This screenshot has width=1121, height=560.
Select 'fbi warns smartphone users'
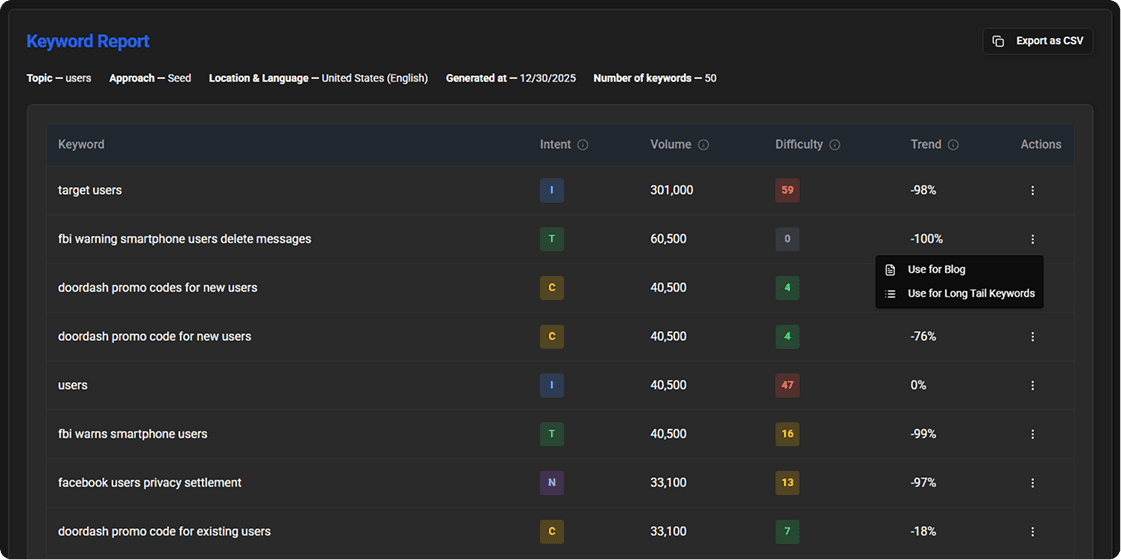pos(133,434)
